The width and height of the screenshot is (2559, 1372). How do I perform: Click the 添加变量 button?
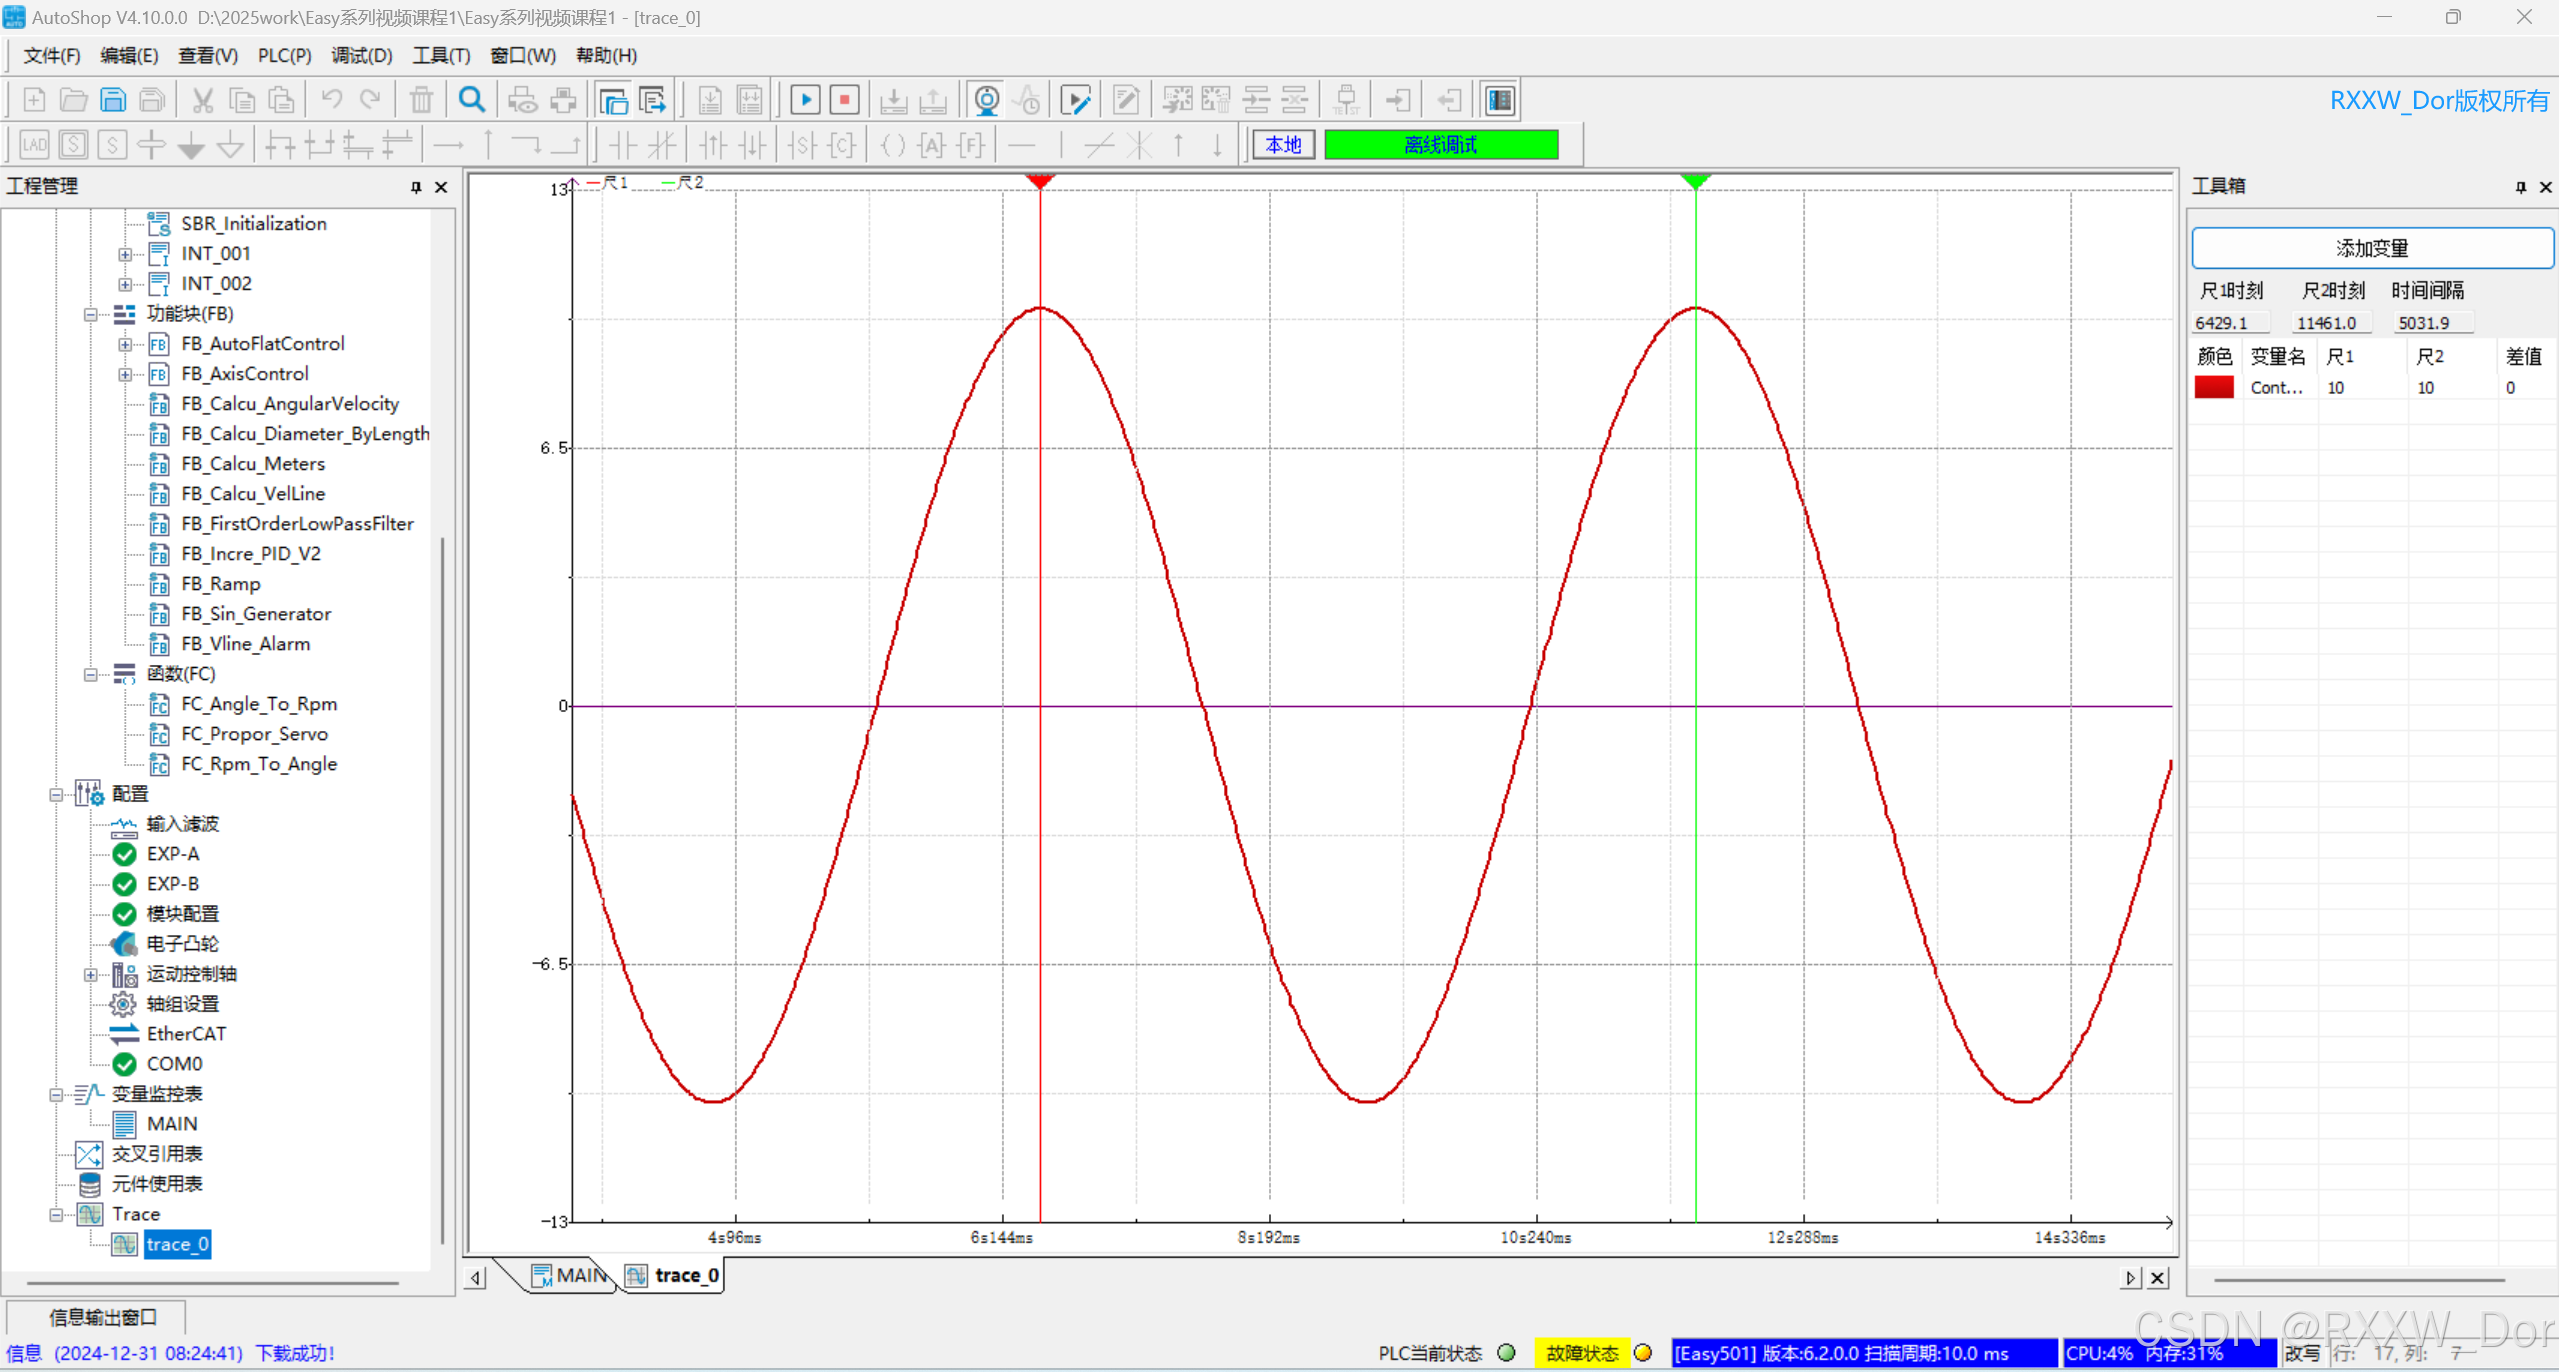tap(2371, 248)
